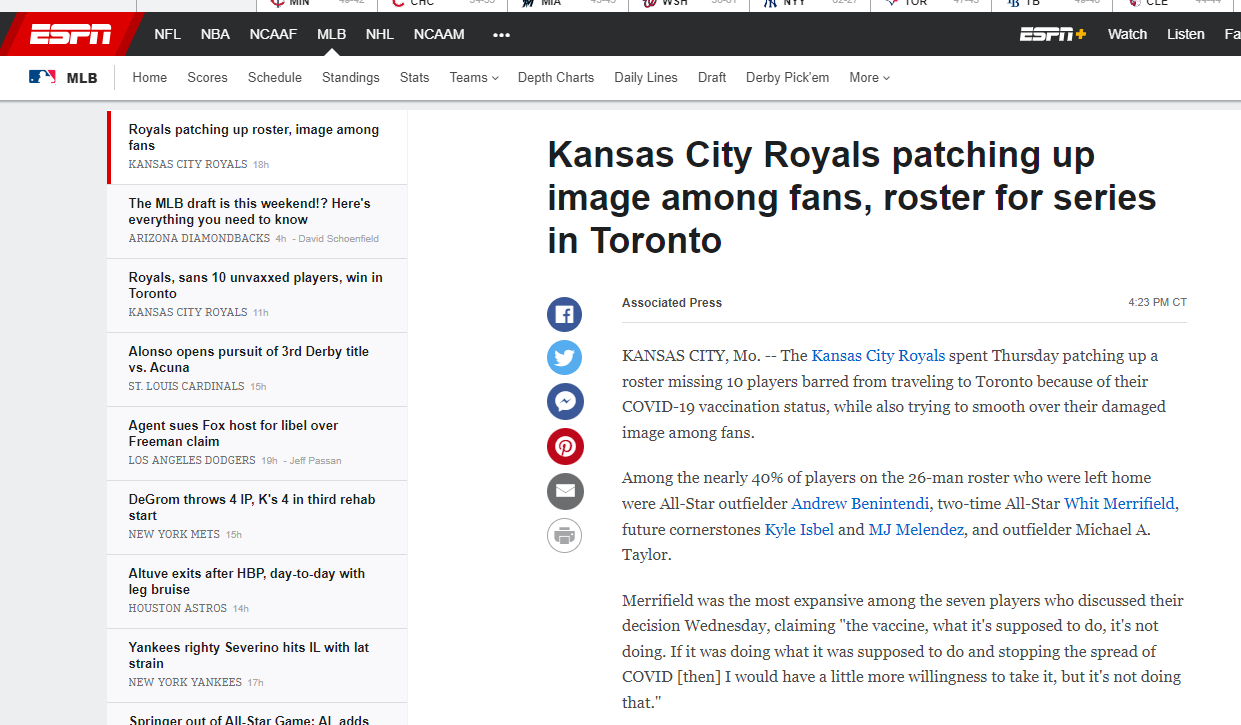Click ARIZONA DIAMONDBACKS tag under draft story
Viewport: 1241px width, 725px height.
pos(199,239)
